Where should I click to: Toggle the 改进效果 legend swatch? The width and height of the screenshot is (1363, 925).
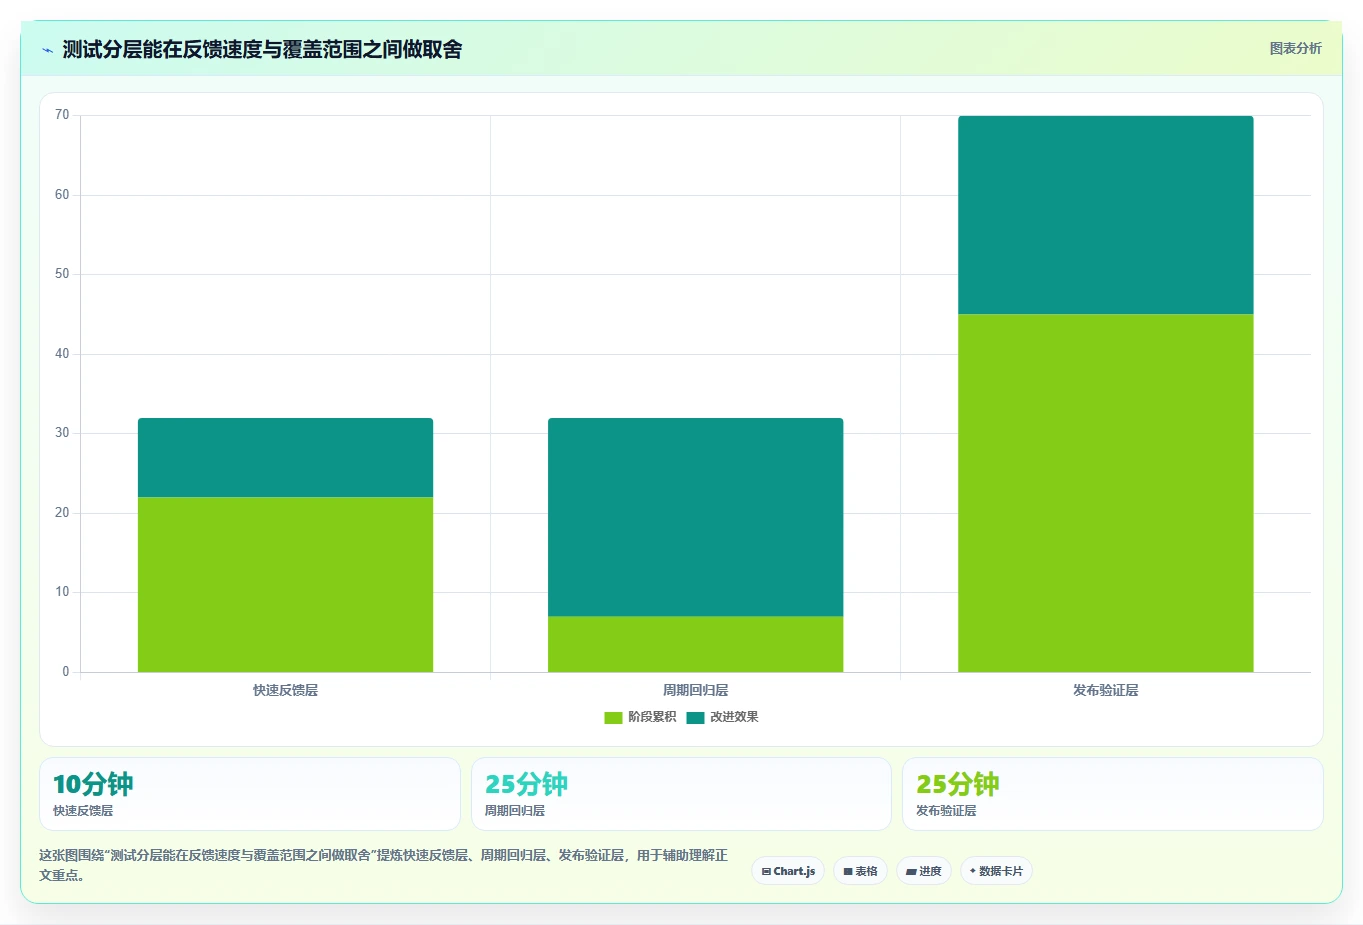pyautogui.click(x=695, y=717)
